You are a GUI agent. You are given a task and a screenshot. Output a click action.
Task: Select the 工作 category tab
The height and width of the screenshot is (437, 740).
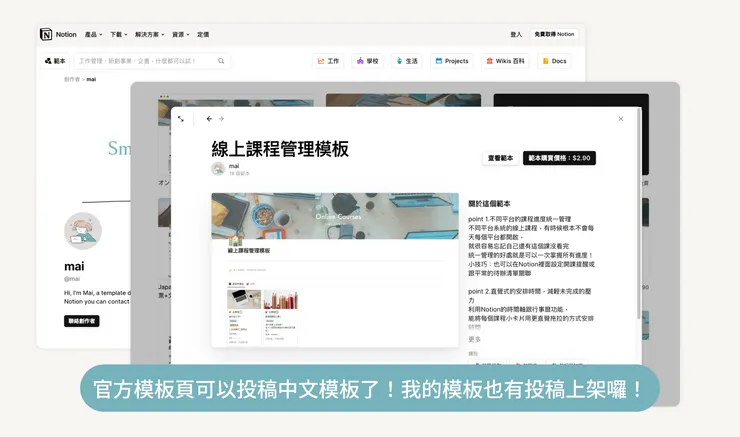328,61
